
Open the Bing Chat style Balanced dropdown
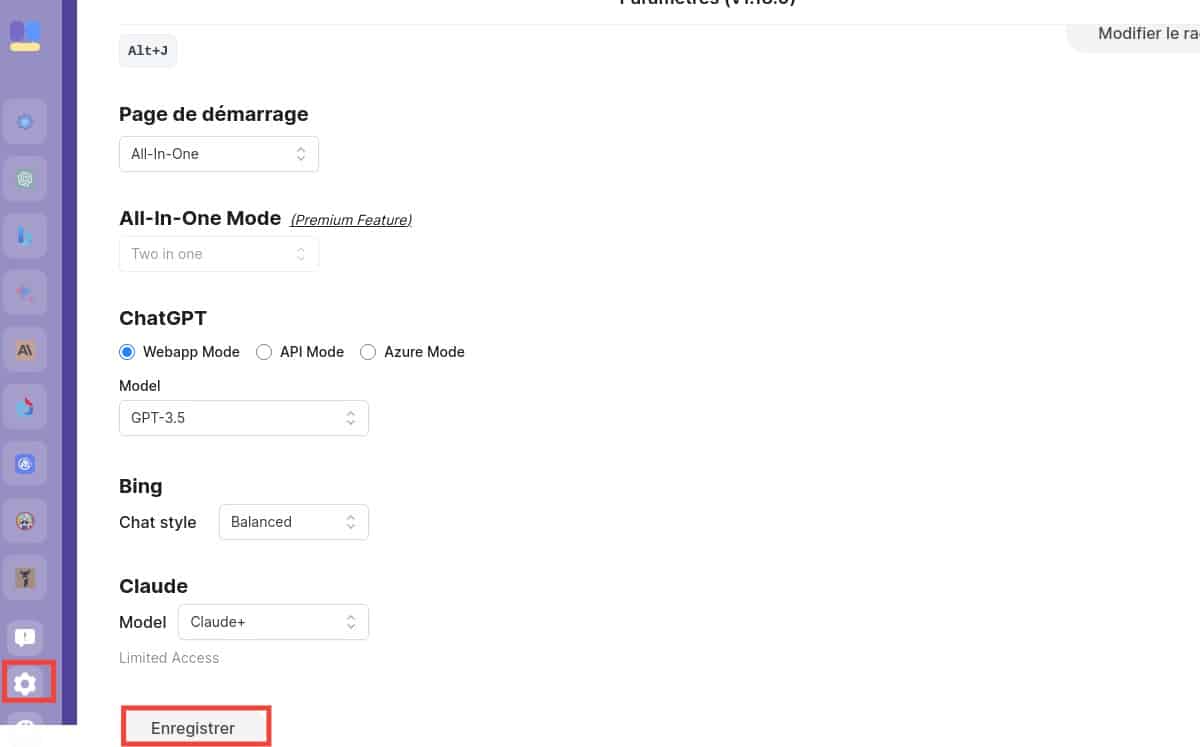coord(294,522)
